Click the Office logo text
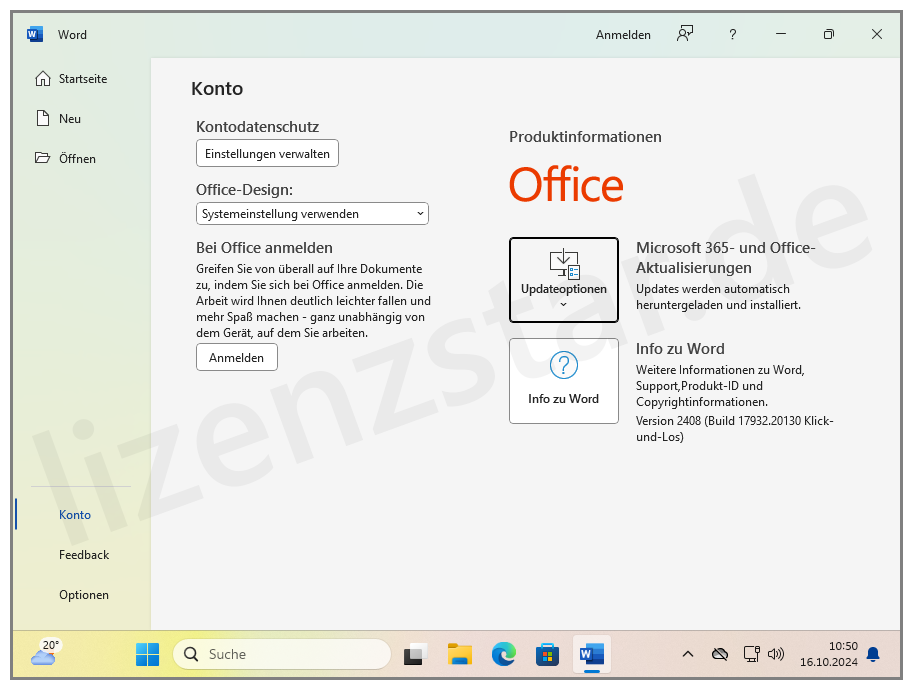The image size is (913, 690). tap(566, 185)
